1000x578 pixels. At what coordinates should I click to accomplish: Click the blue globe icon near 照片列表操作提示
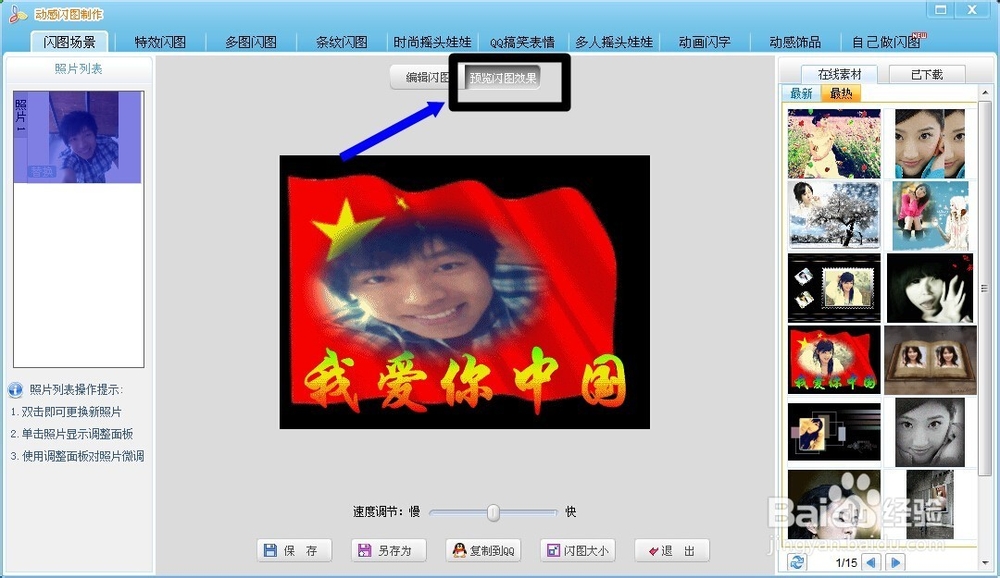tap(14, 390)
